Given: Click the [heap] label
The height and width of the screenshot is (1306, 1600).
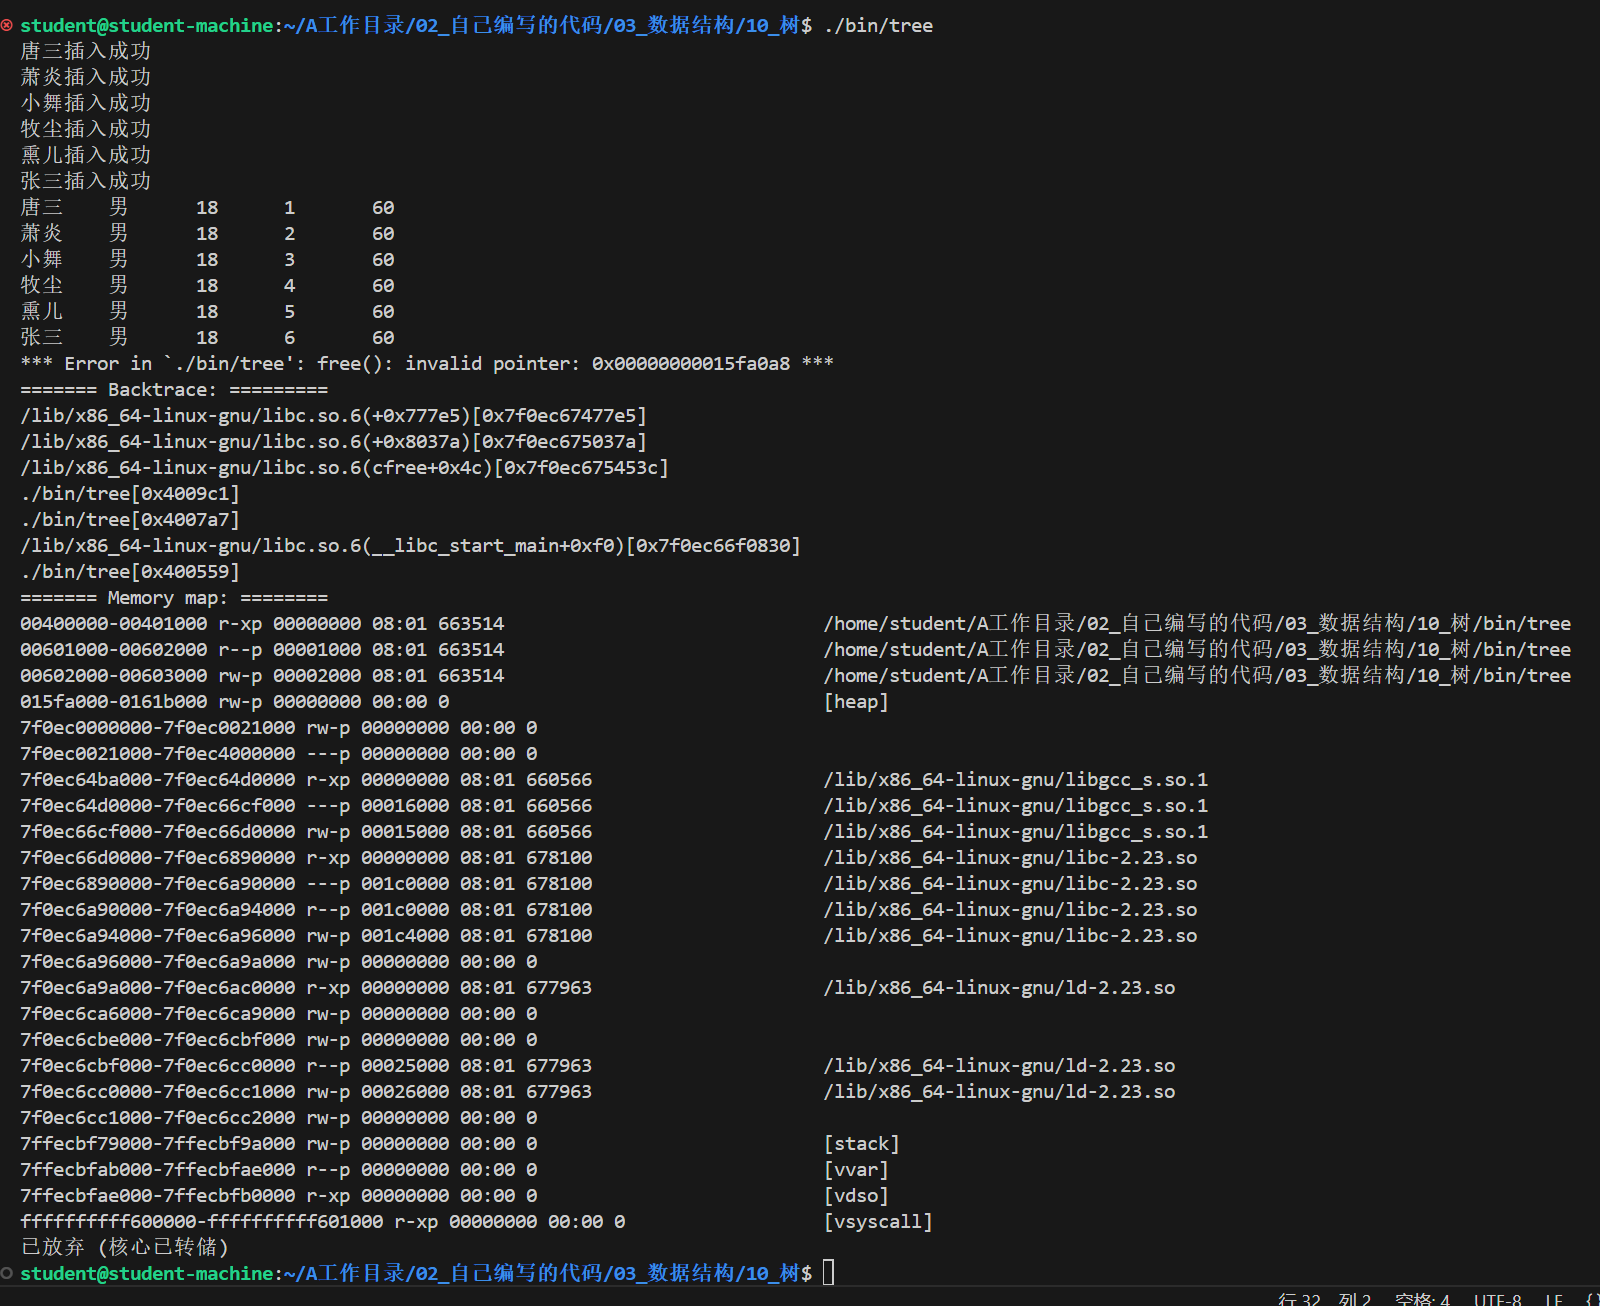Looking at the screenshot, I should (857, 701).
